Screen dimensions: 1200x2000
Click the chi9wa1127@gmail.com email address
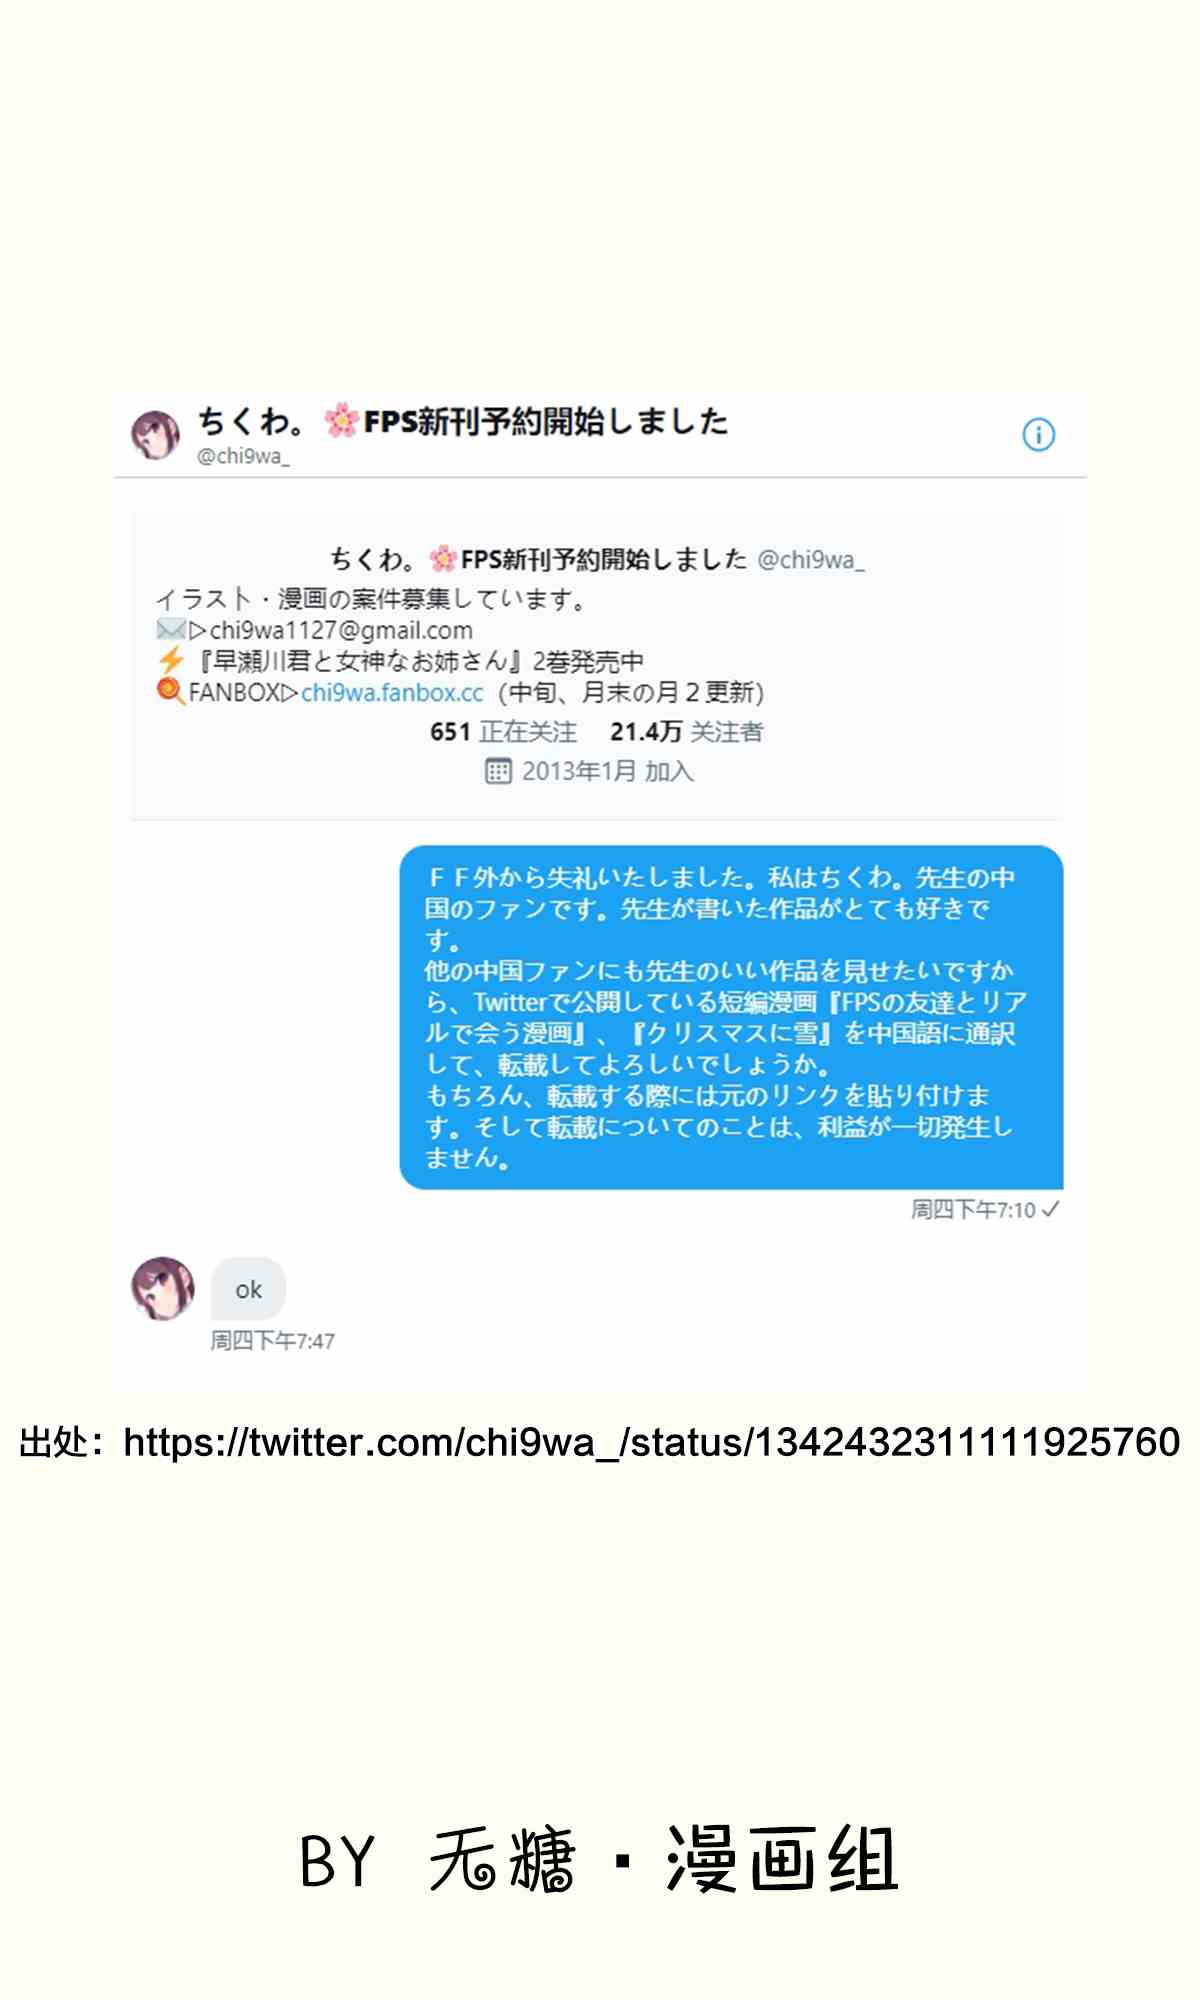point(341,630)
